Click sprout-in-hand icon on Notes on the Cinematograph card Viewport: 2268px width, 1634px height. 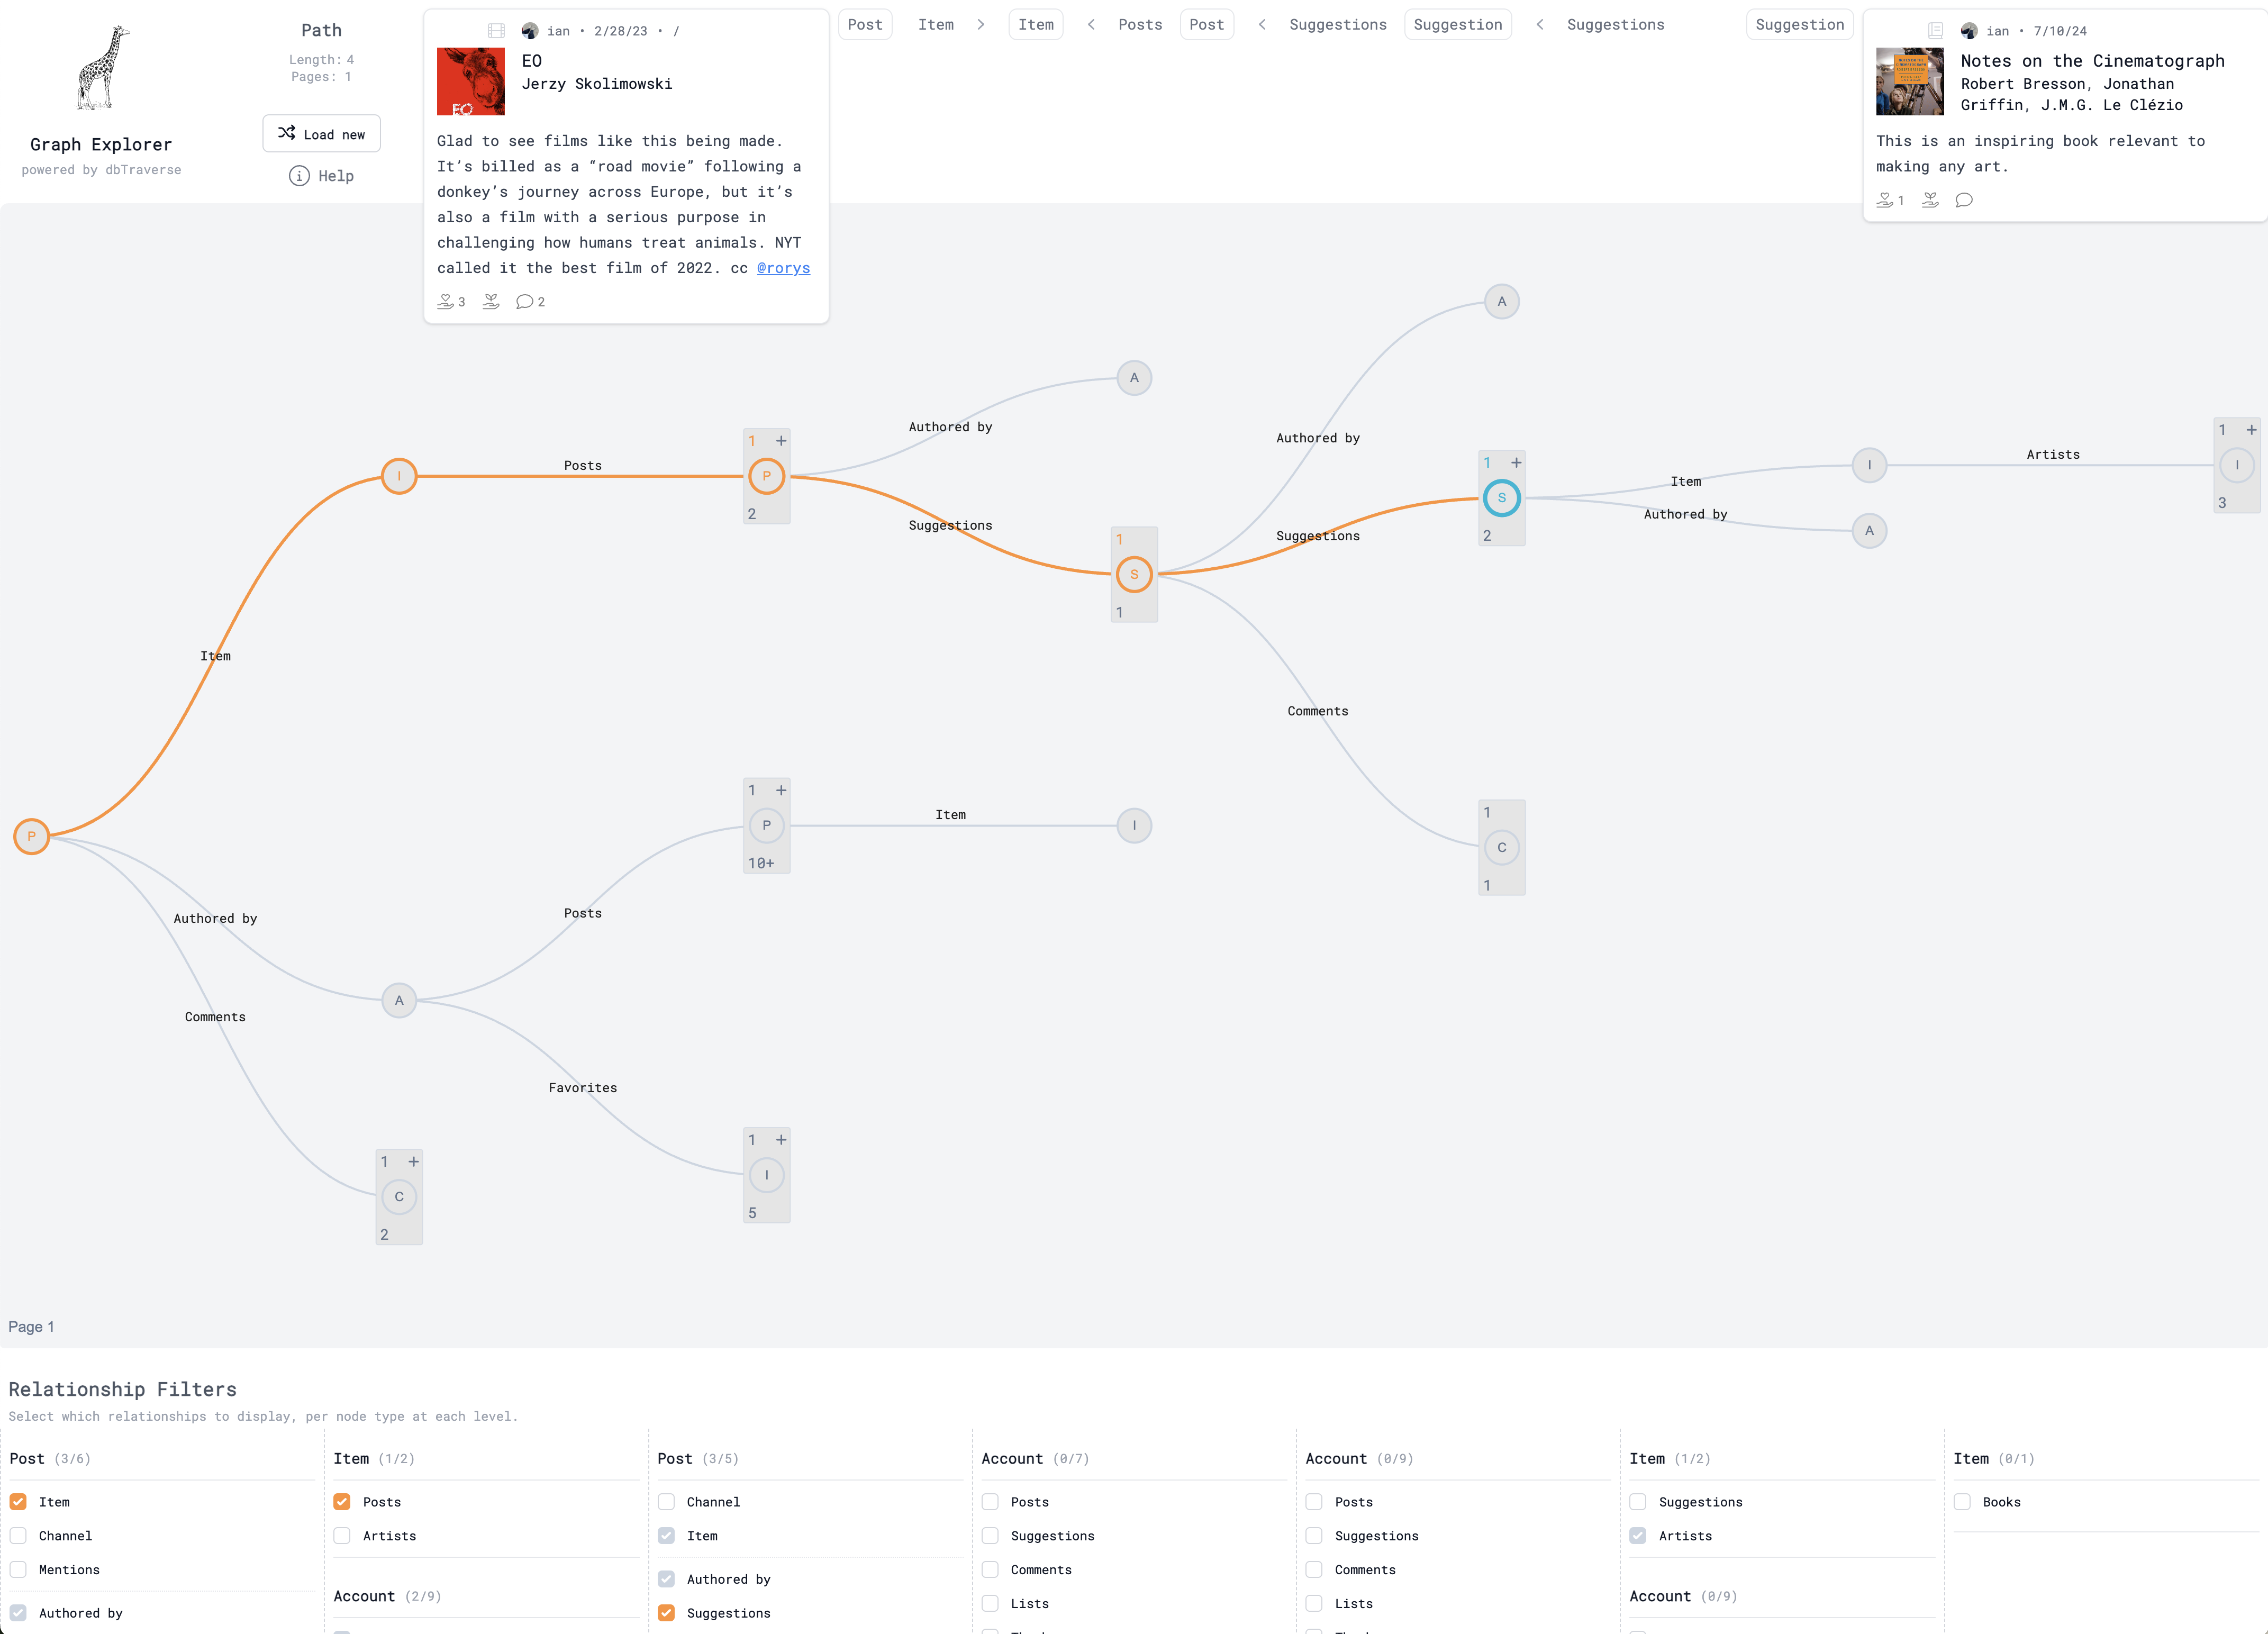coord(1930,200)
